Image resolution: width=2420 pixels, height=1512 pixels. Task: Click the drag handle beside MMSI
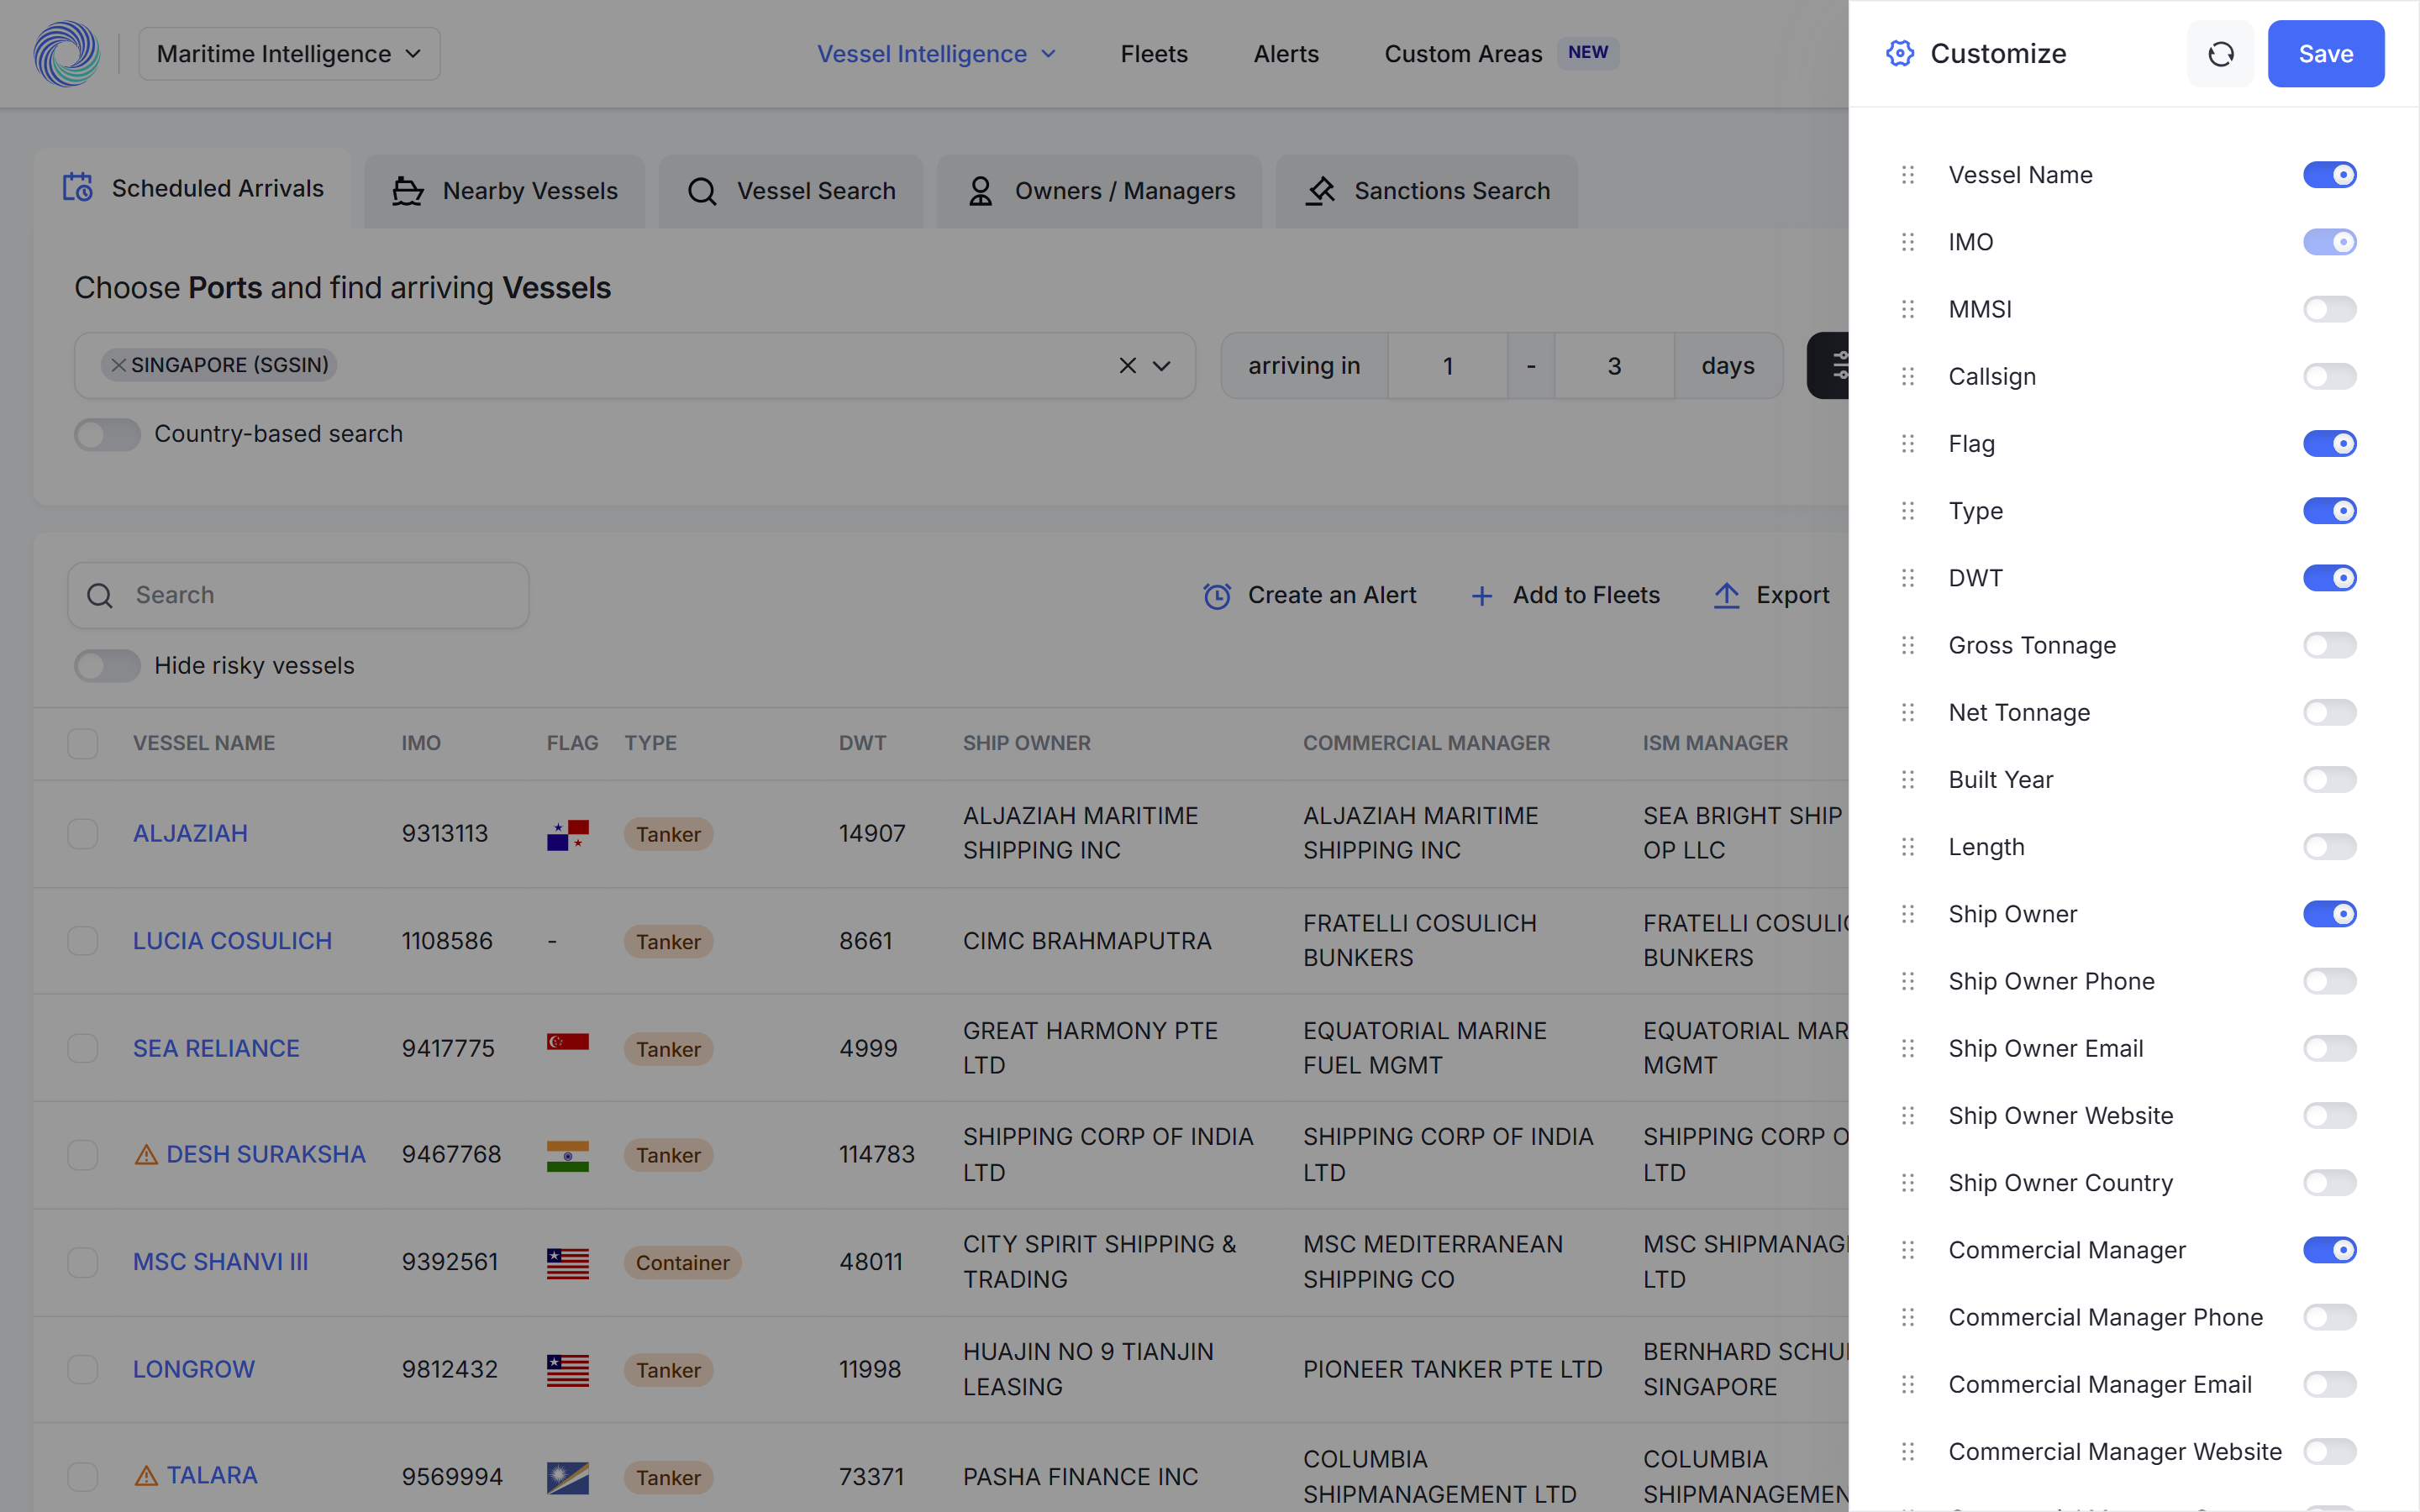[1908, 309]
